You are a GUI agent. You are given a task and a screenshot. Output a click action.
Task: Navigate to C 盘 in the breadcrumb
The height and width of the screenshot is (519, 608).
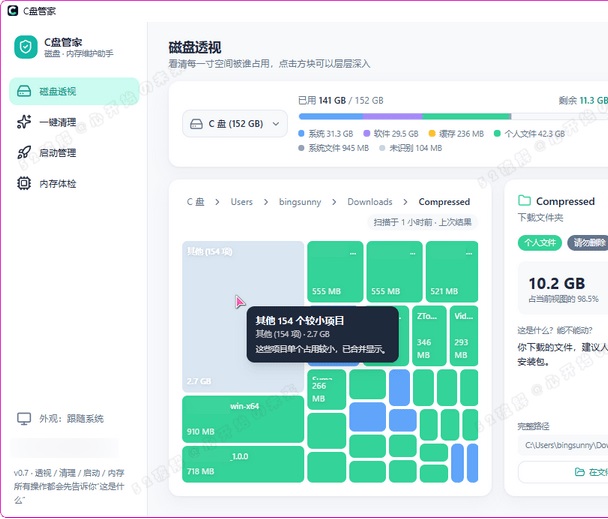click(x=195, y=202)
